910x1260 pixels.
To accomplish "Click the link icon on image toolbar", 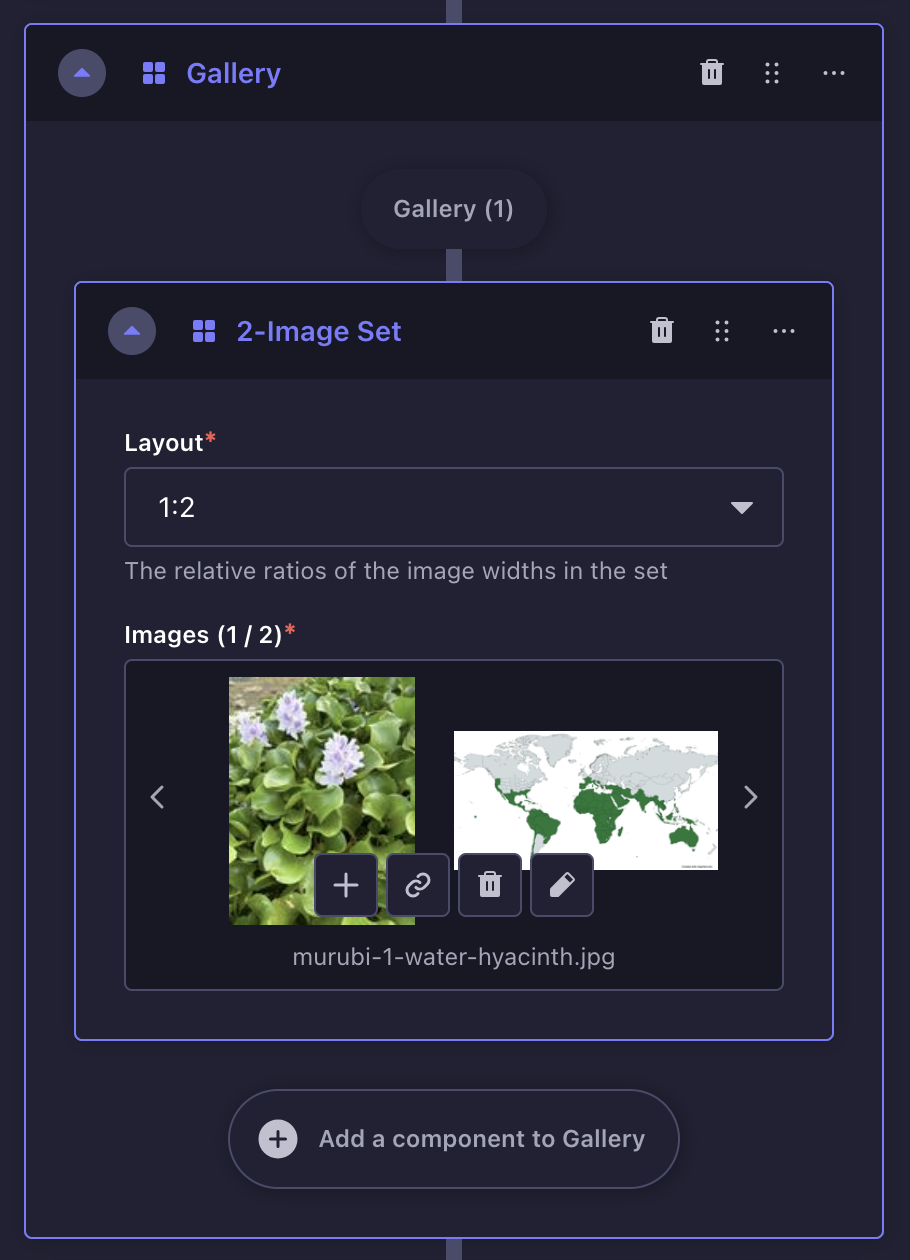I will pos(418,885).
